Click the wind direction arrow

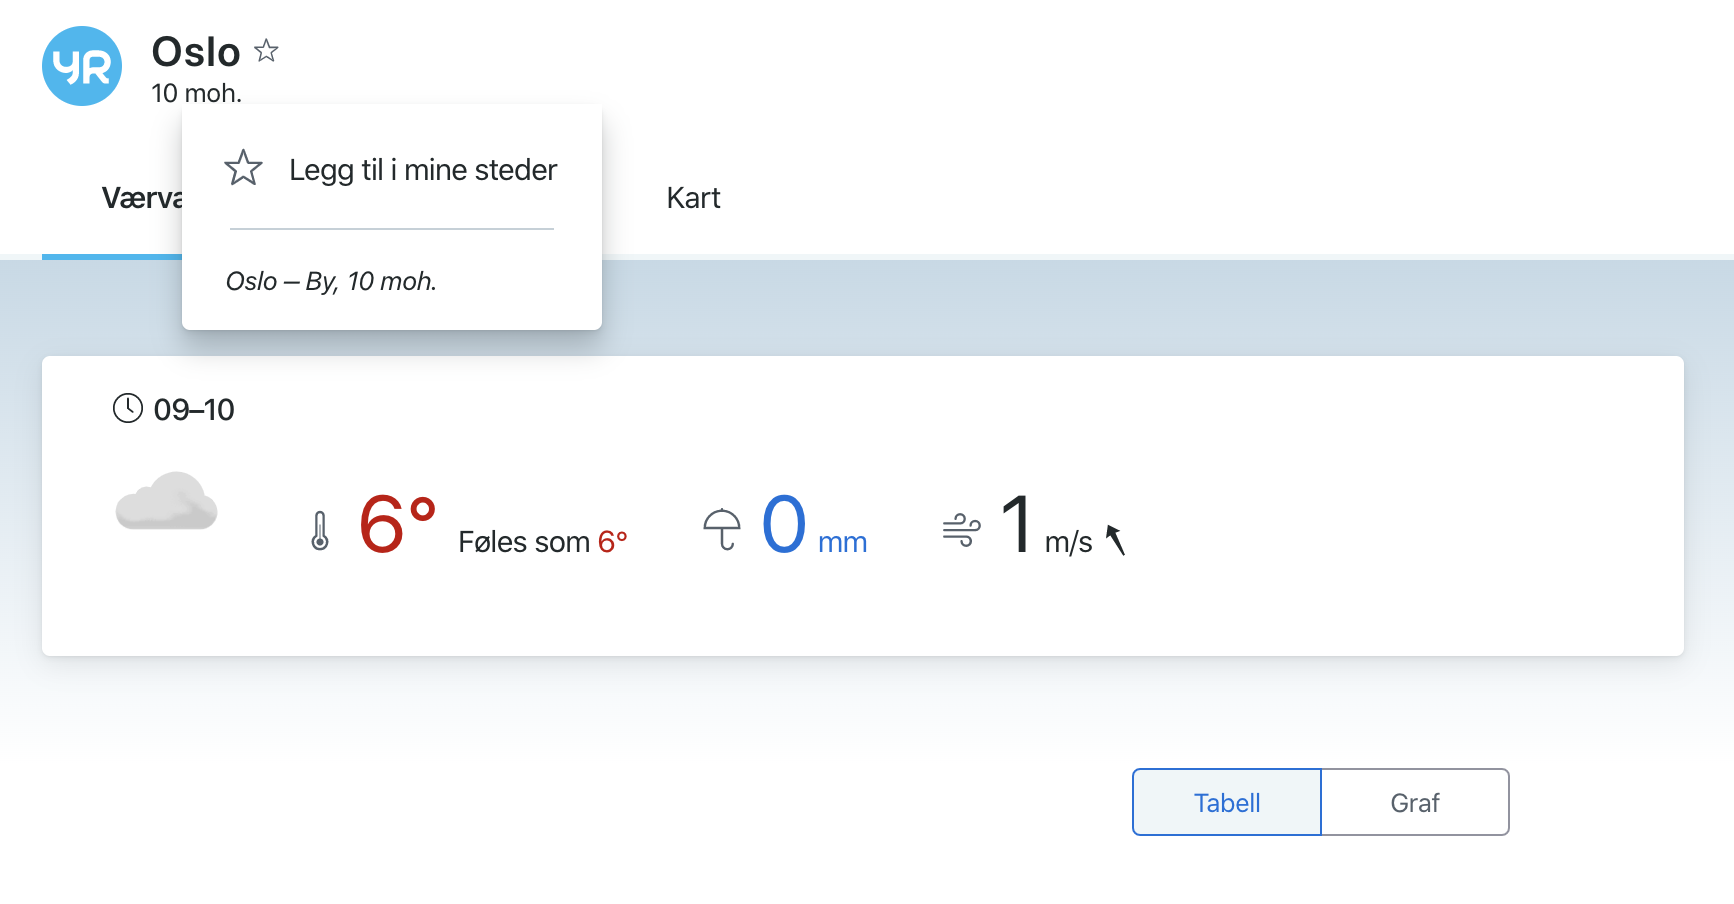pos(1116,540)
